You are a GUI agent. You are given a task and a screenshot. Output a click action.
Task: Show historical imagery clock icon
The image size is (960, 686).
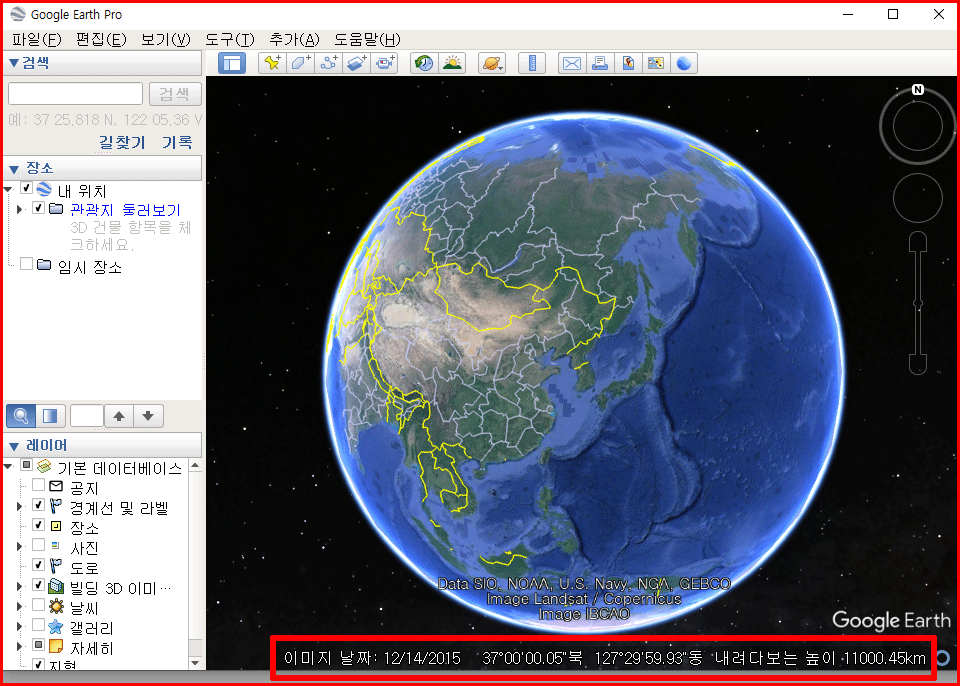tap(424, 63)
